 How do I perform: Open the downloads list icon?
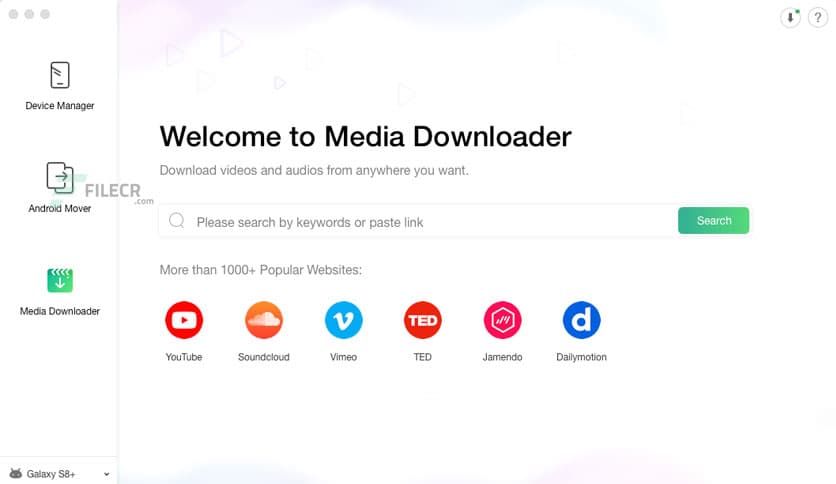[790, 18]
